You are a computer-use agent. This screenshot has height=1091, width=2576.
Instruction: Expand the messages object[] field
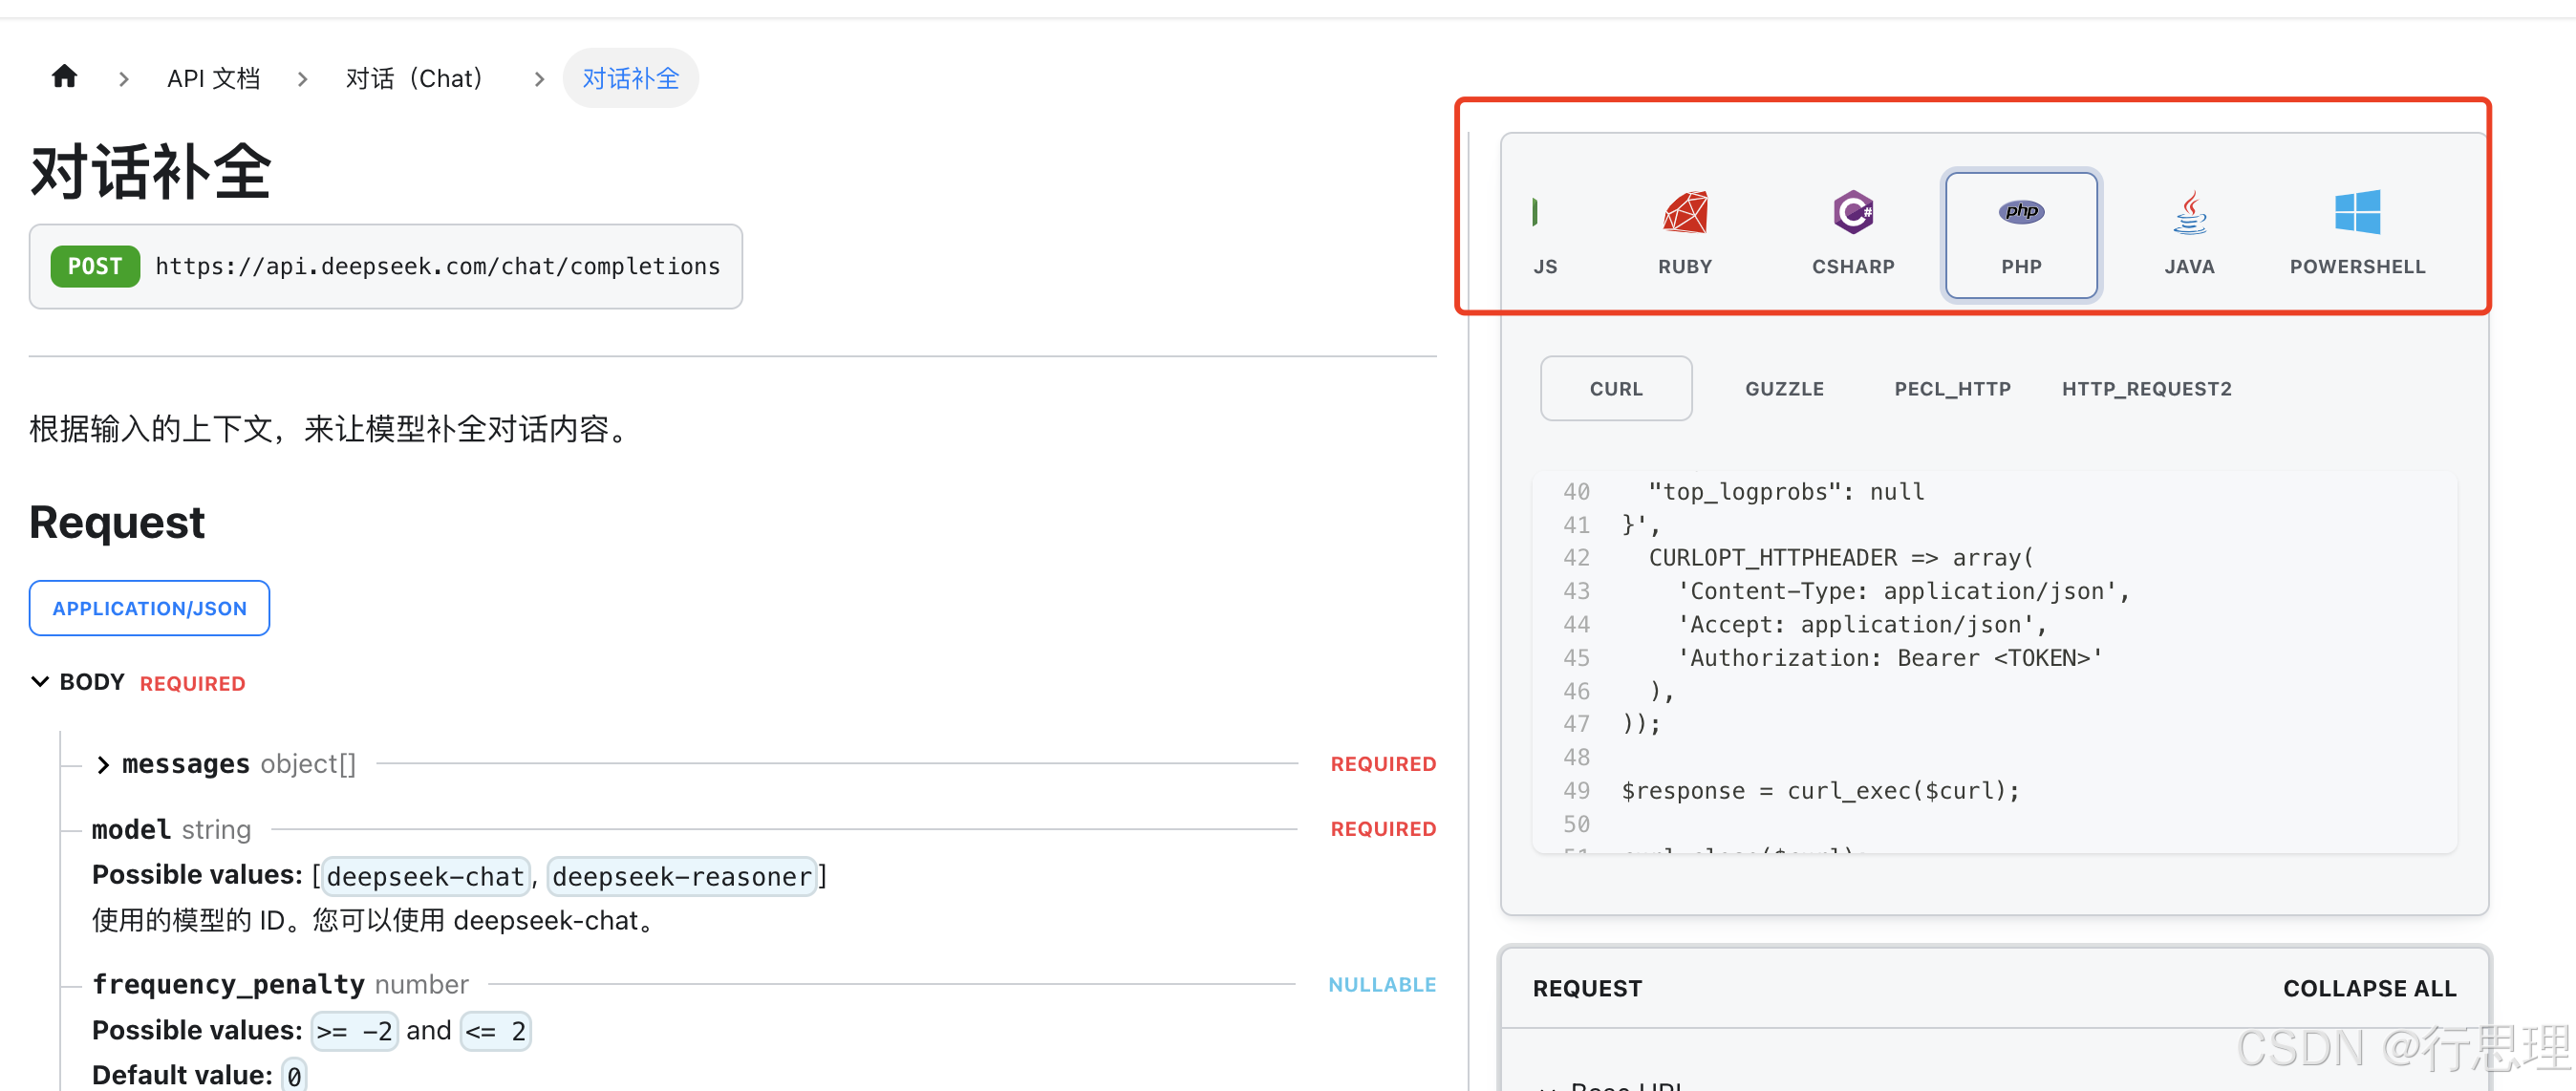[x=103, y=765]
